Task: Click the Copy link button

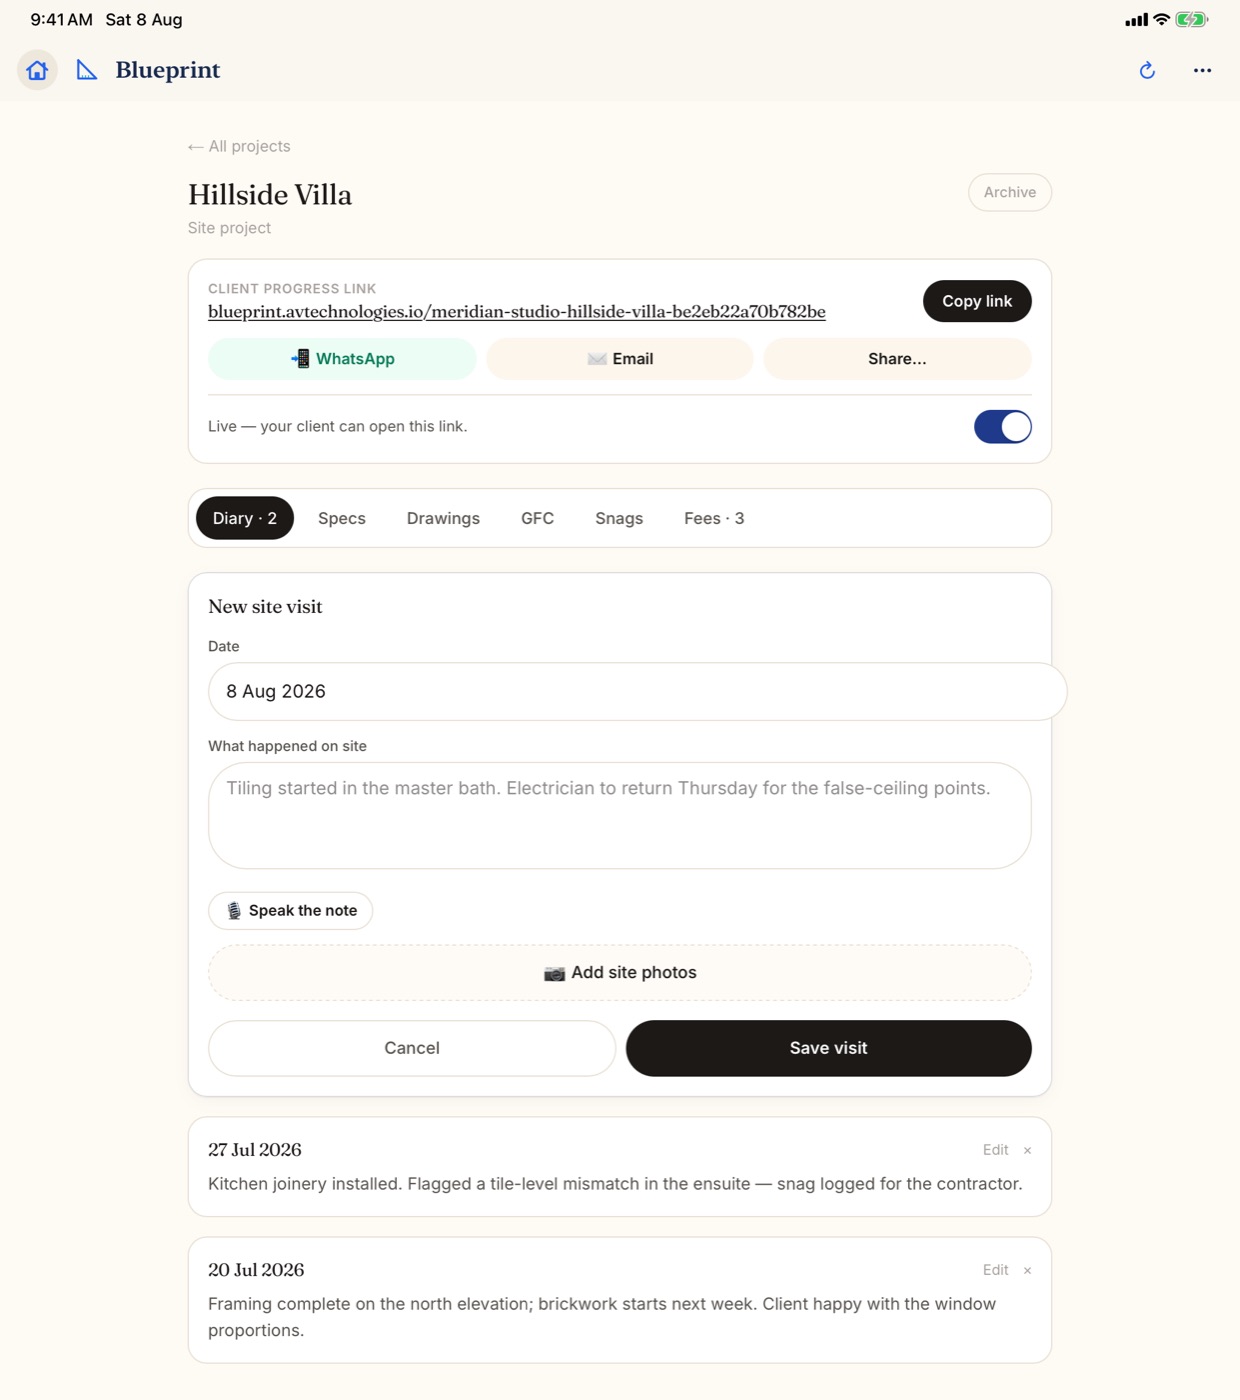Action: point(977,301)
